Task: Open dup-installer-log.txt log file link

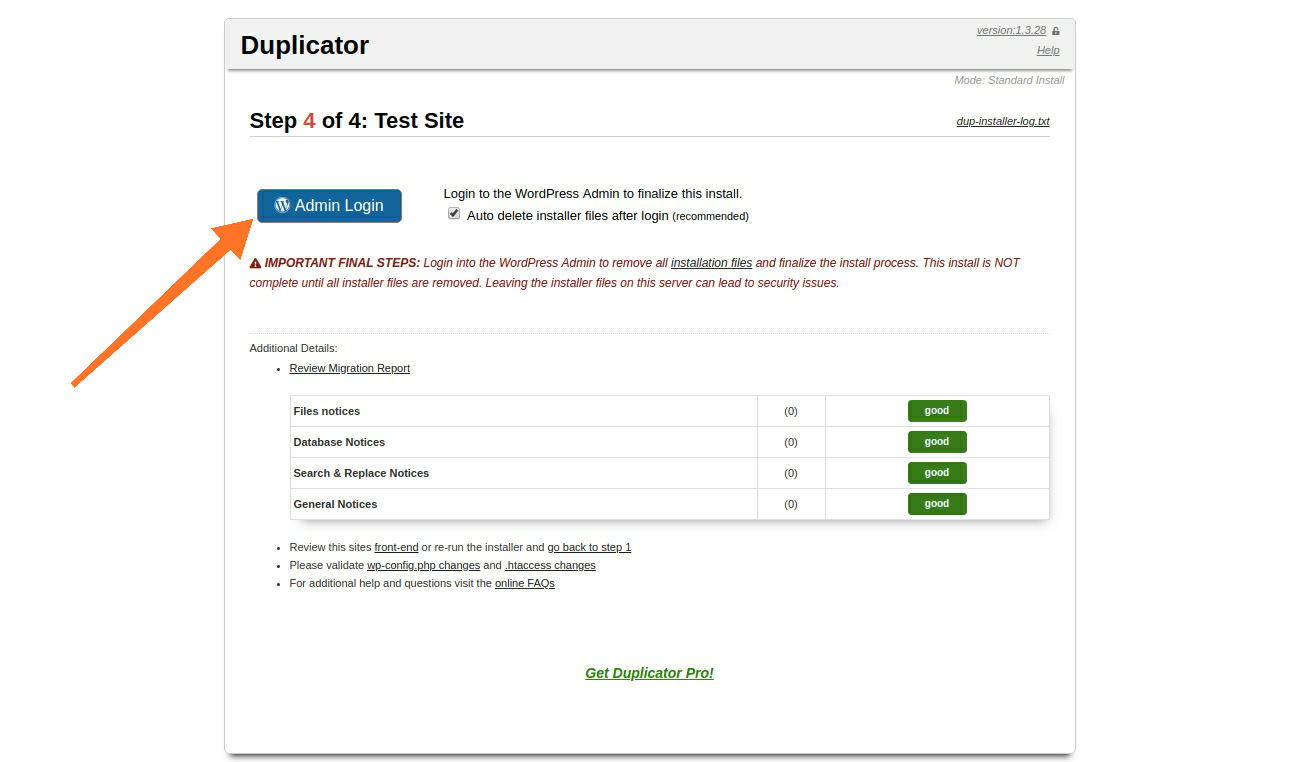Action: (1002, 121)
